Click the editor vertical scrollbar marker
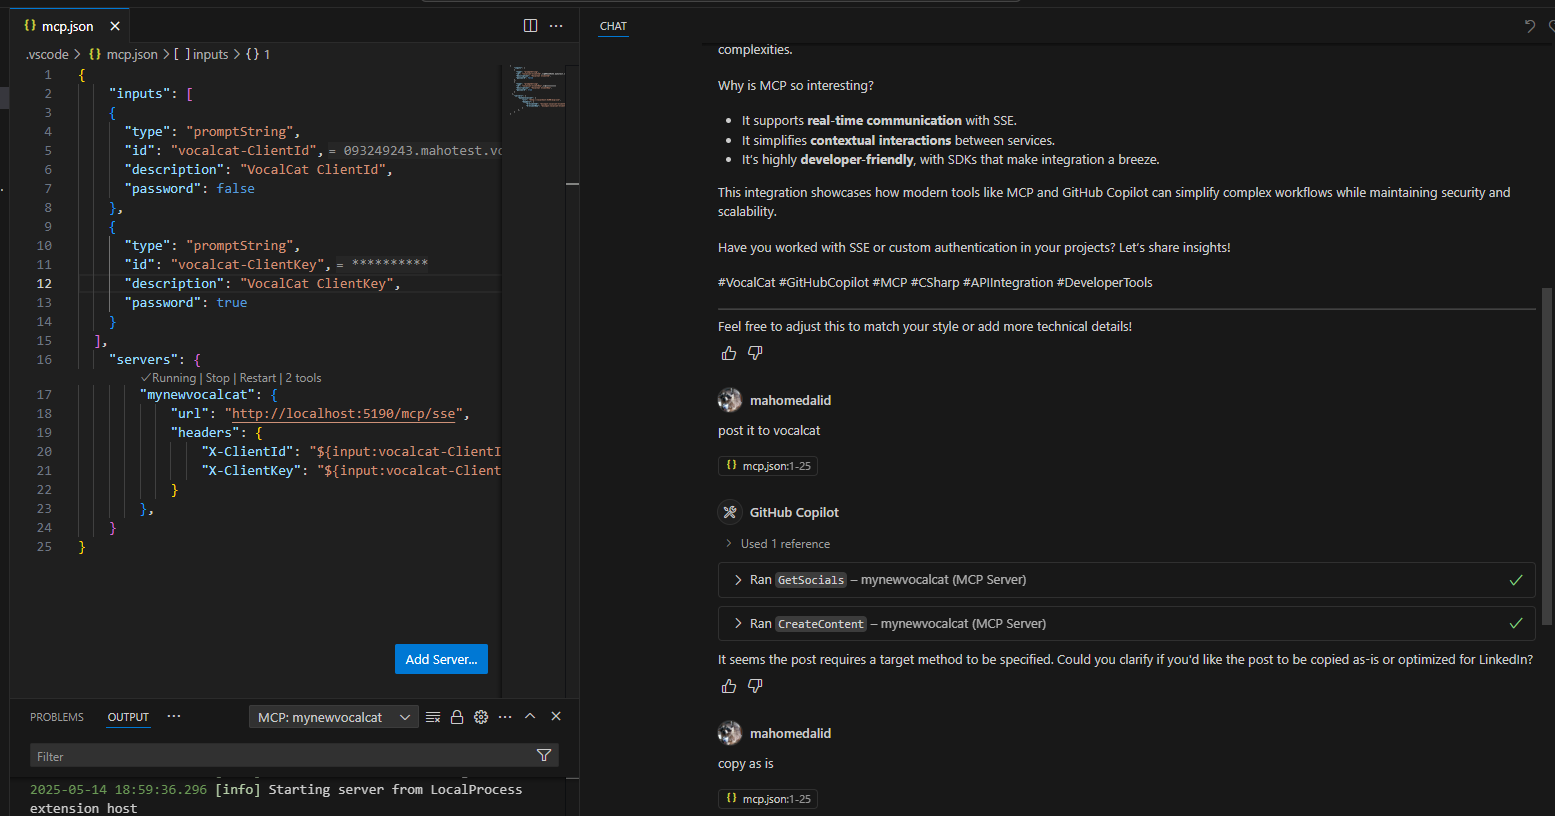Viewport: 1555px width, 816px height. pyautogui.click(x=572, y=184)
